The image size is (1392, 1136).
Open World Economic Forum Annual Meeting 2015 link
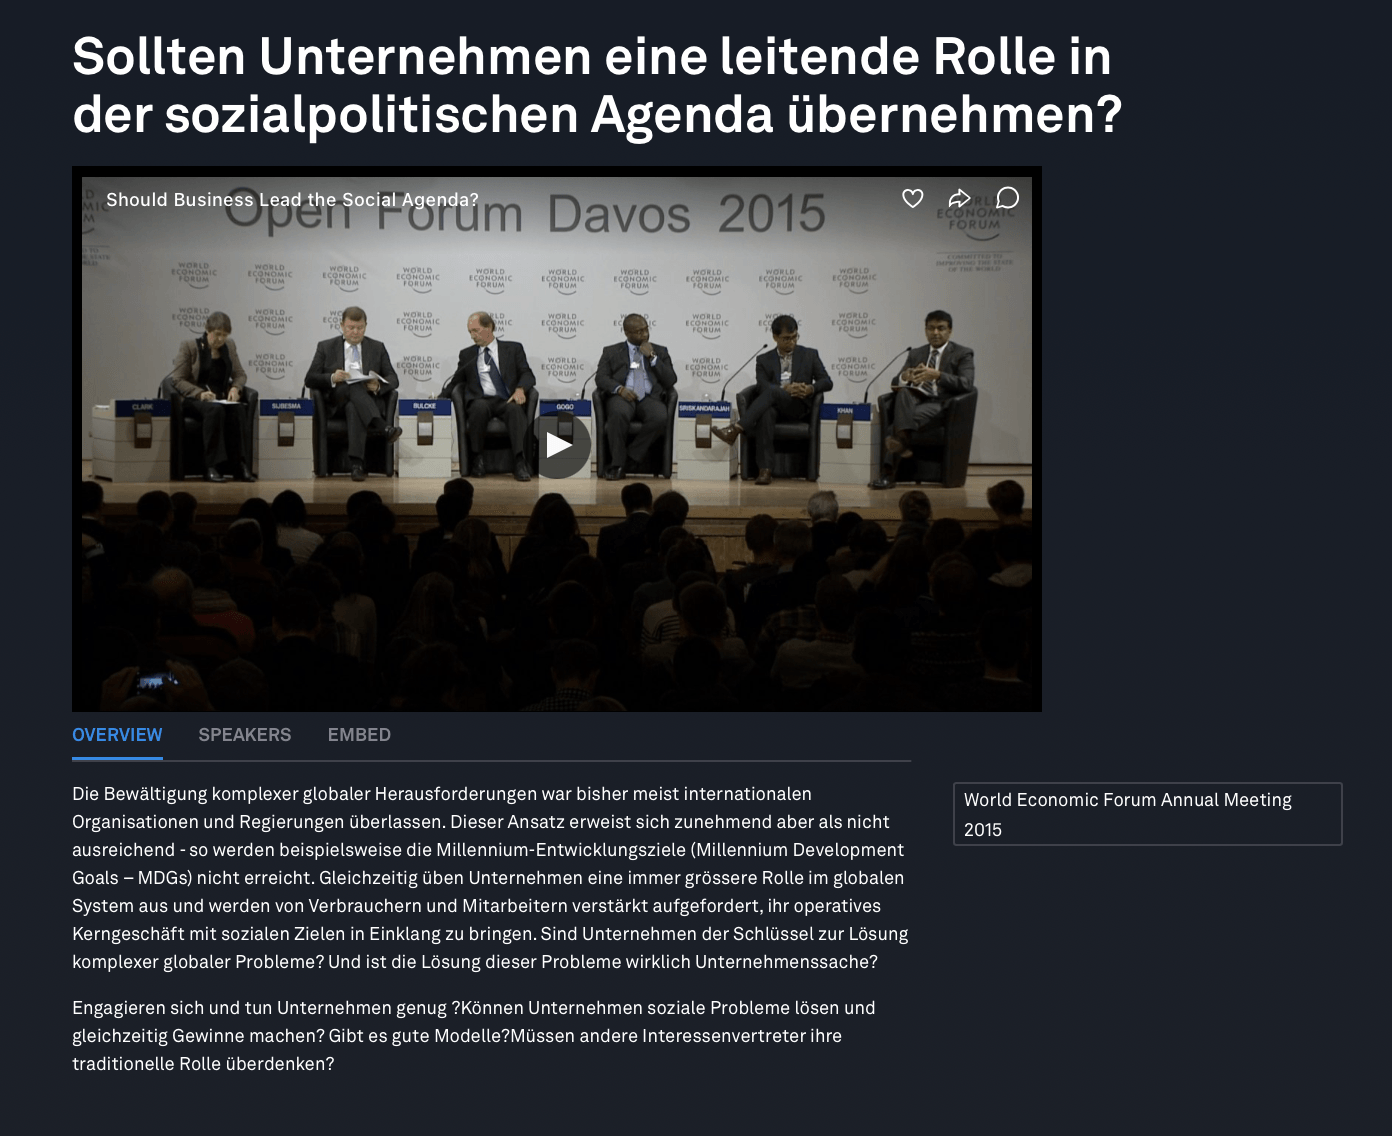coord(1147,814)
